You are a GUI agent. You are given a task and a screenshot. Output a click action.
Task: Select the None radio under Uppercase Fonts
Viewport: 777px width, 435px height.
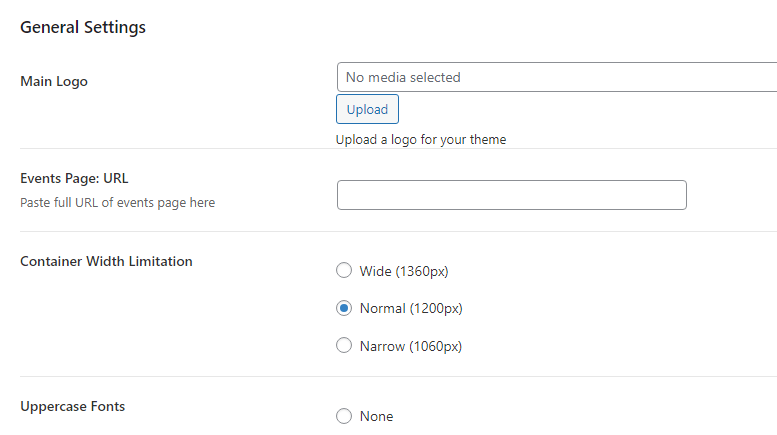click(344, 416)
